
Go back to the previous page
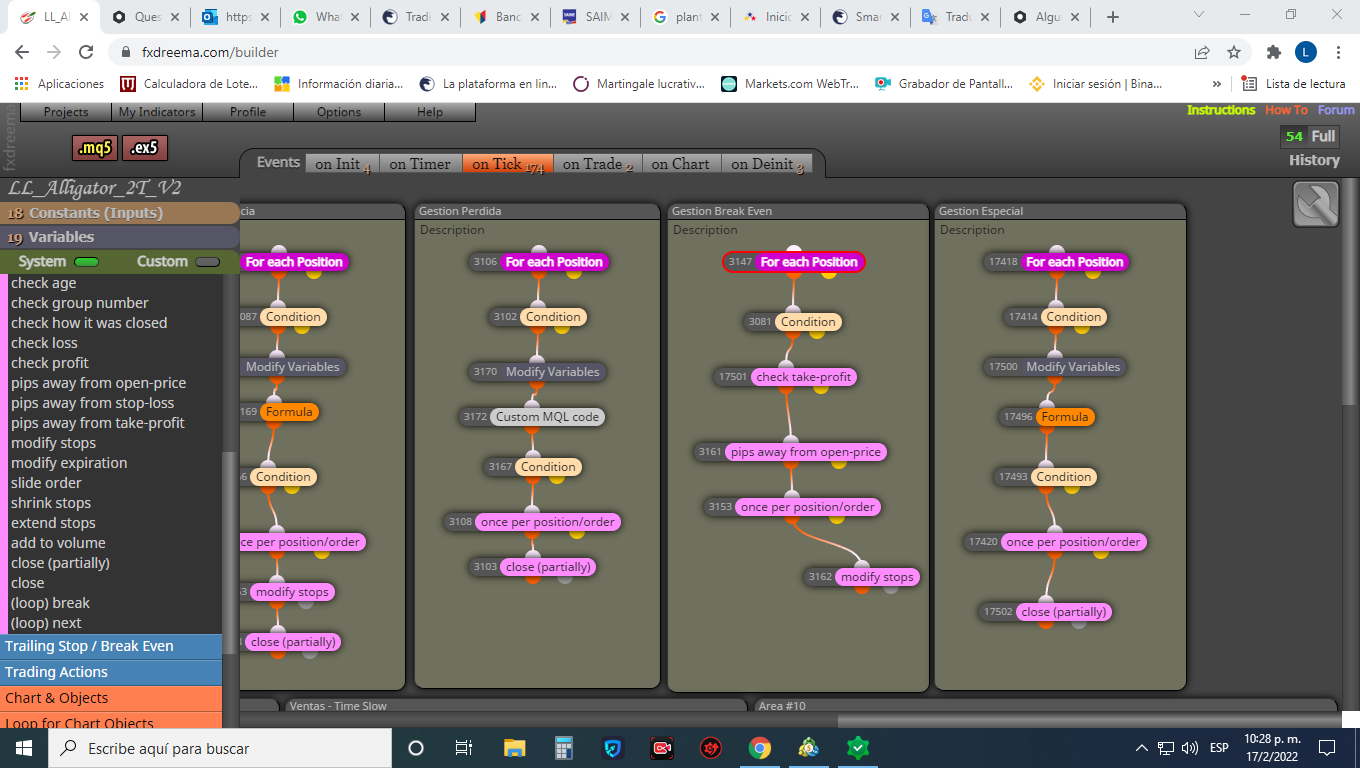23,52
